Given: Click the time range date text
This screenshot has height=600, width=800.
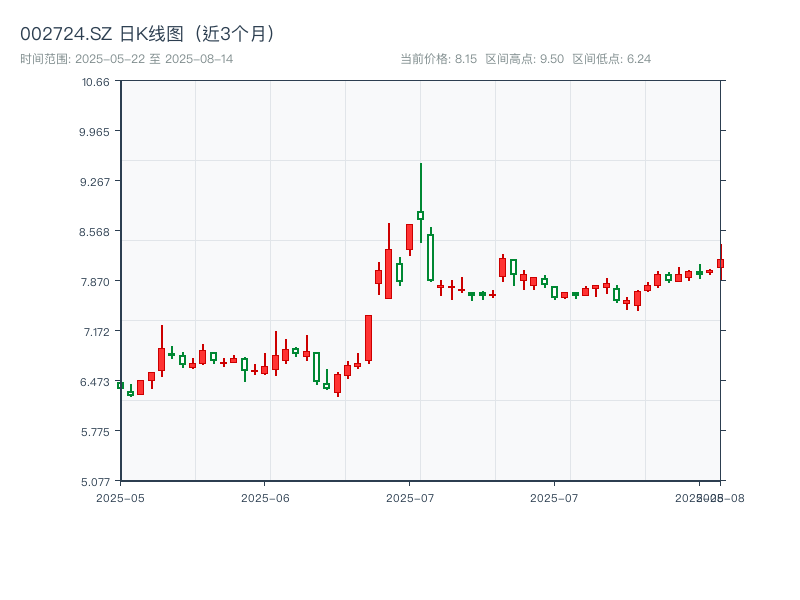Looking at the screenshot, I should coord(127,59).
